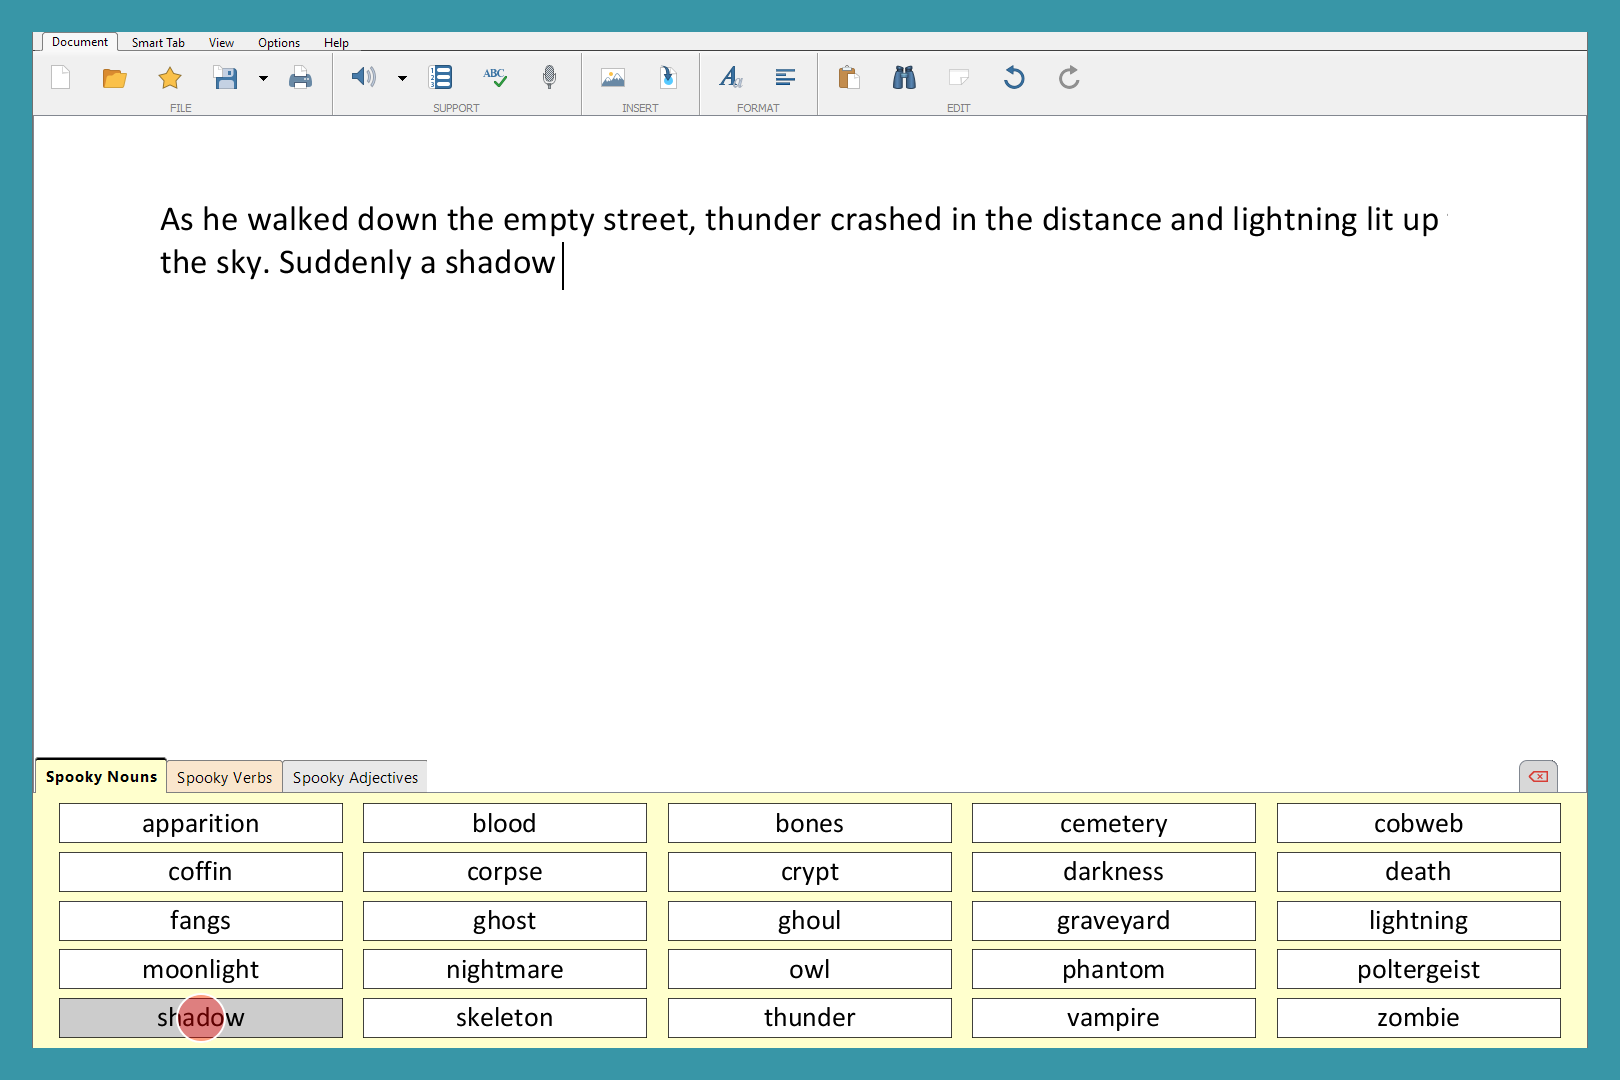The width and height of the screenshot is (1620, 1080).
Task: Insert the word cemetery
Action: point(1114,823)
